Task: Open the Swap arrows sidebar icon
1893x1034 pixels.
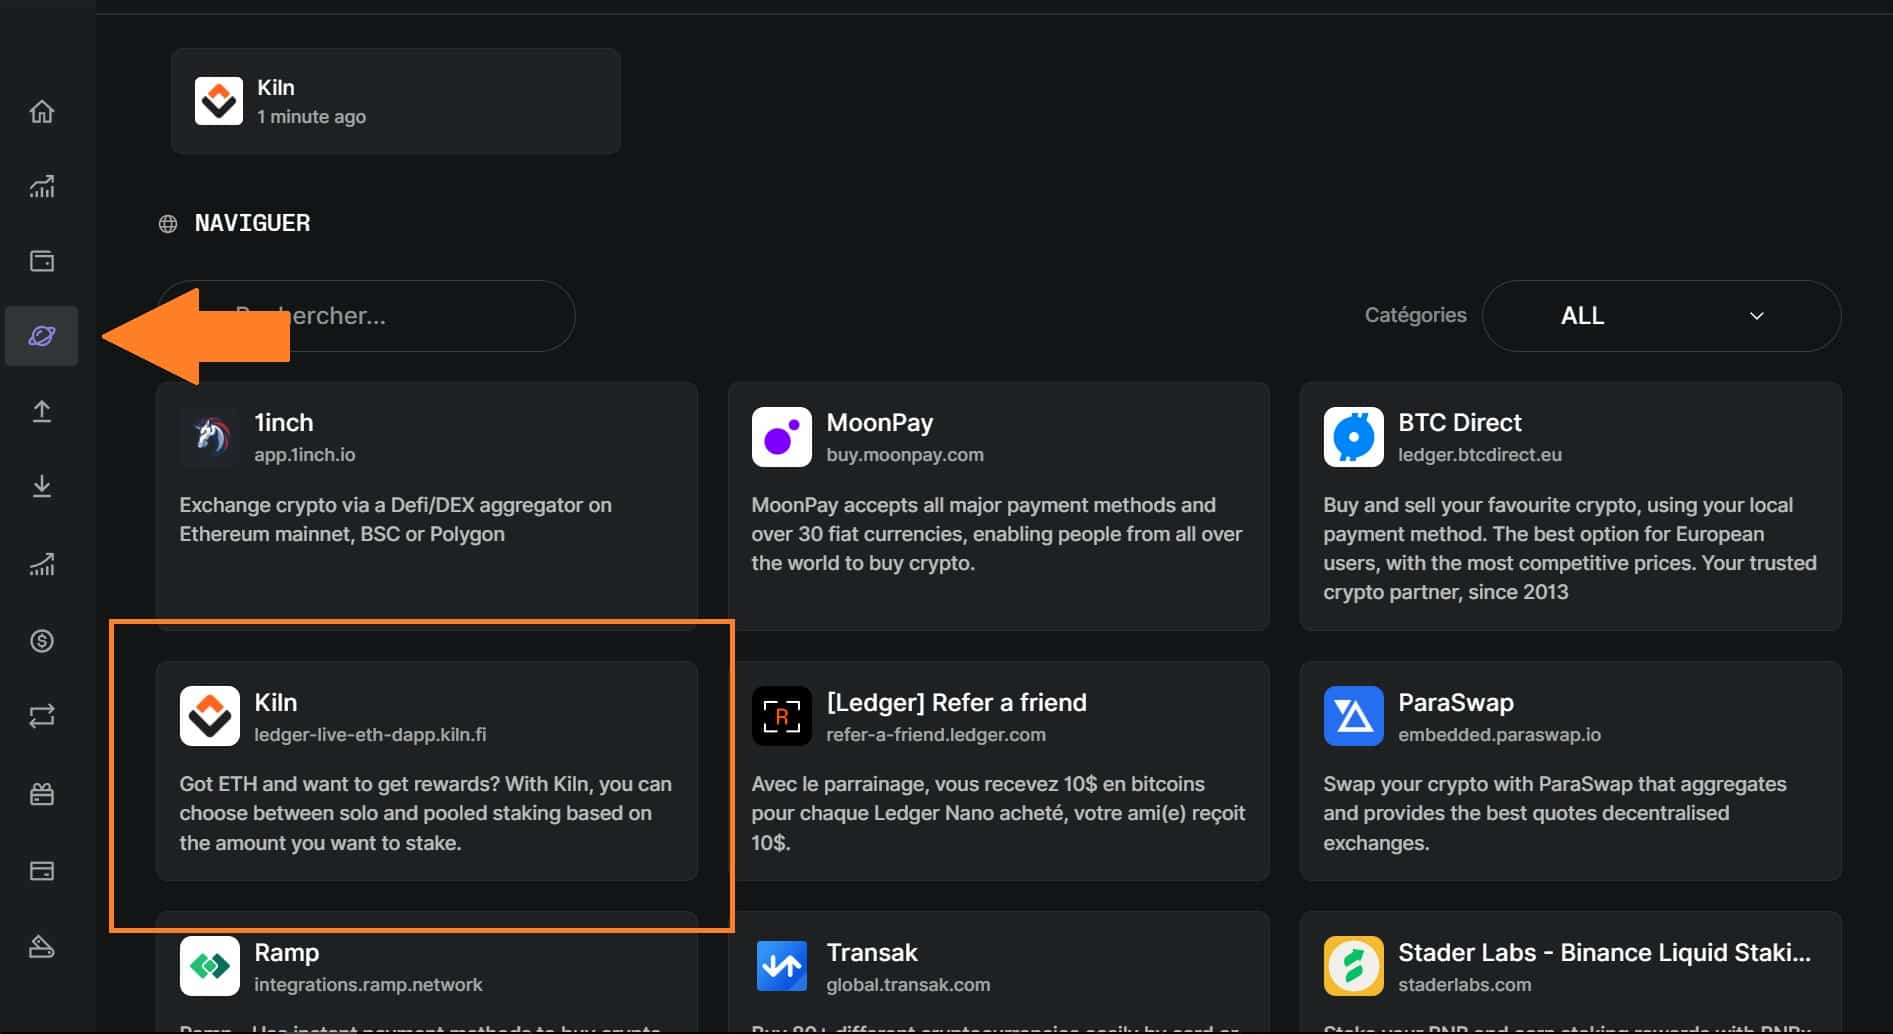Action: (41, 716)
